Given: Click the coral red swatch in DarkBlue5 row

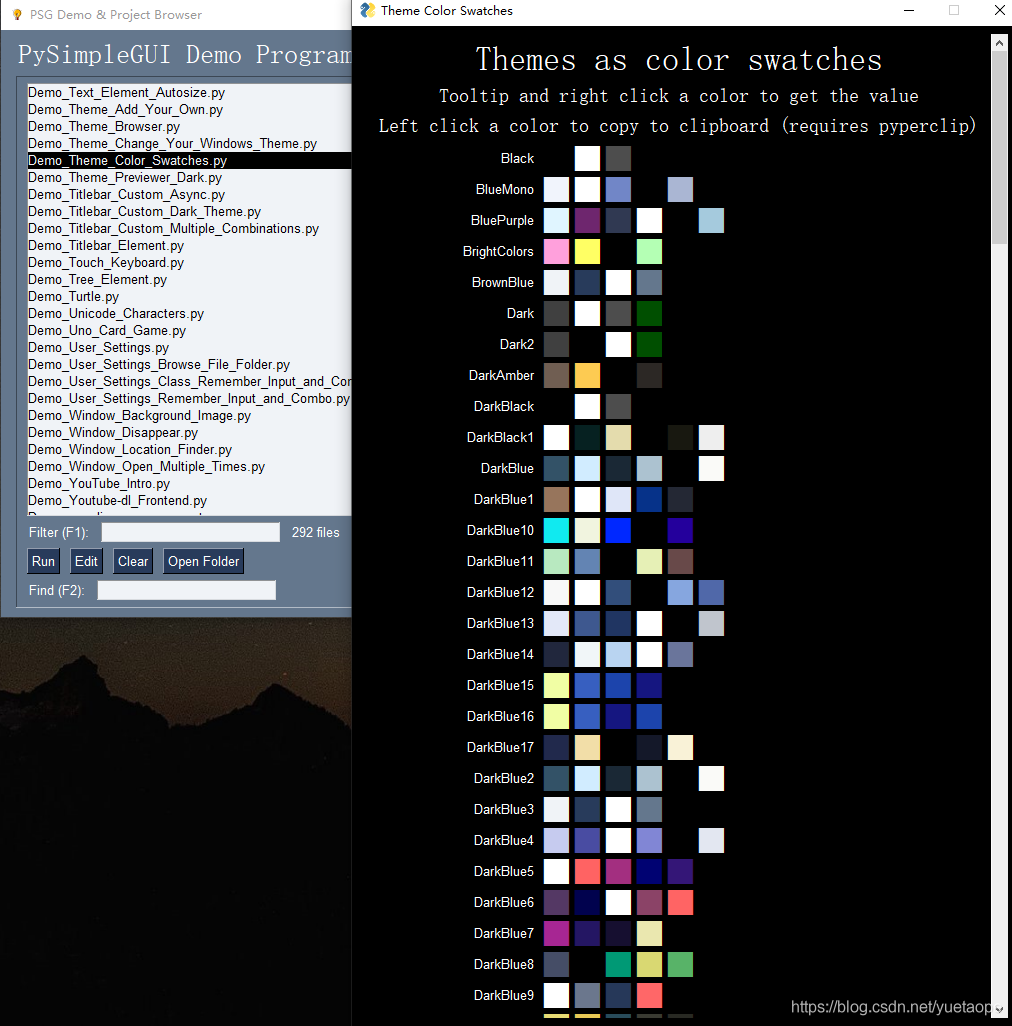Looking at the screenshot, I should coord(587,871).
